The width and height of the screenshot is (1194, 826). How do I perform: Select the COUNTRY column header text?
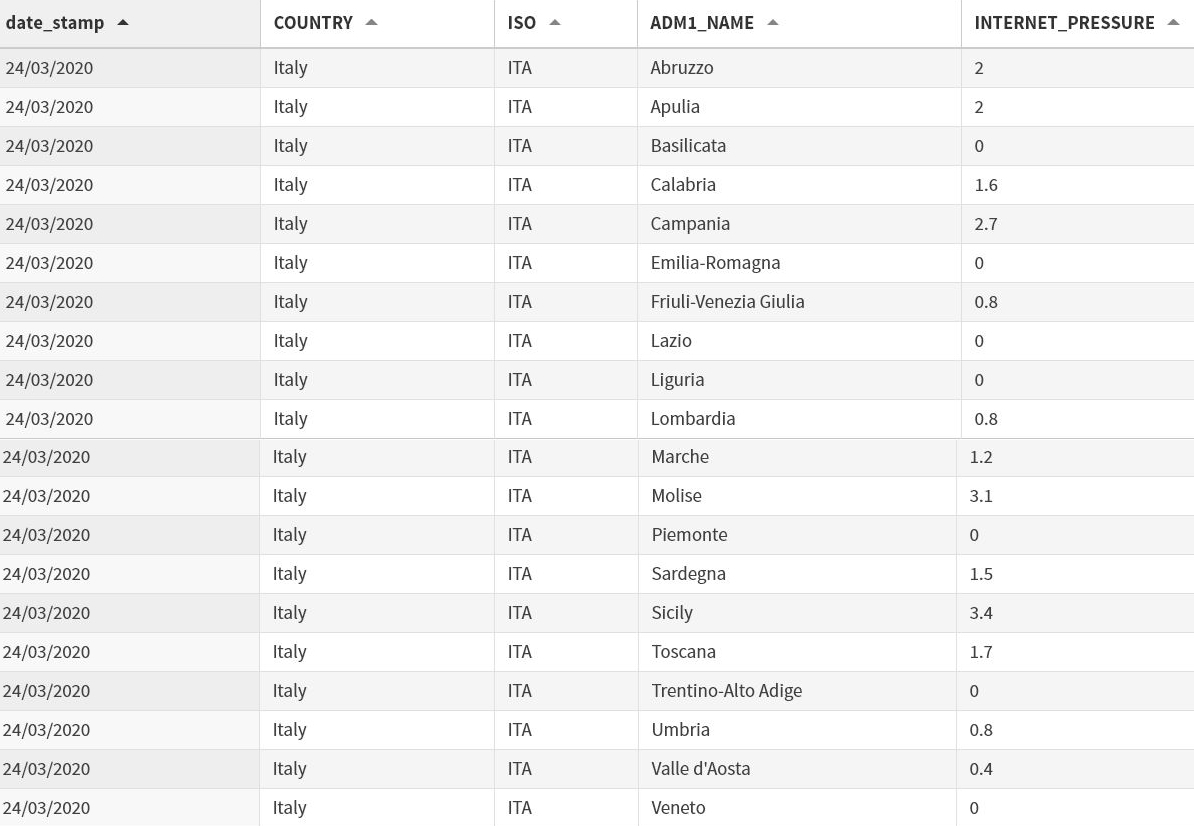(313, 23)
